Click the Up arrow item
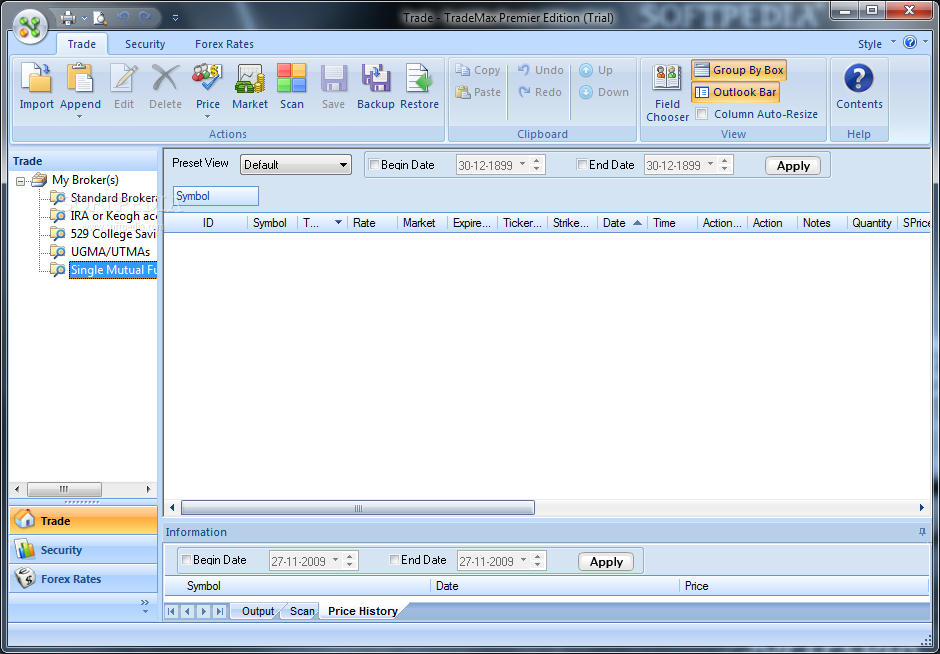This screenshot has height=654, width=940. click(x=596, y=70)
